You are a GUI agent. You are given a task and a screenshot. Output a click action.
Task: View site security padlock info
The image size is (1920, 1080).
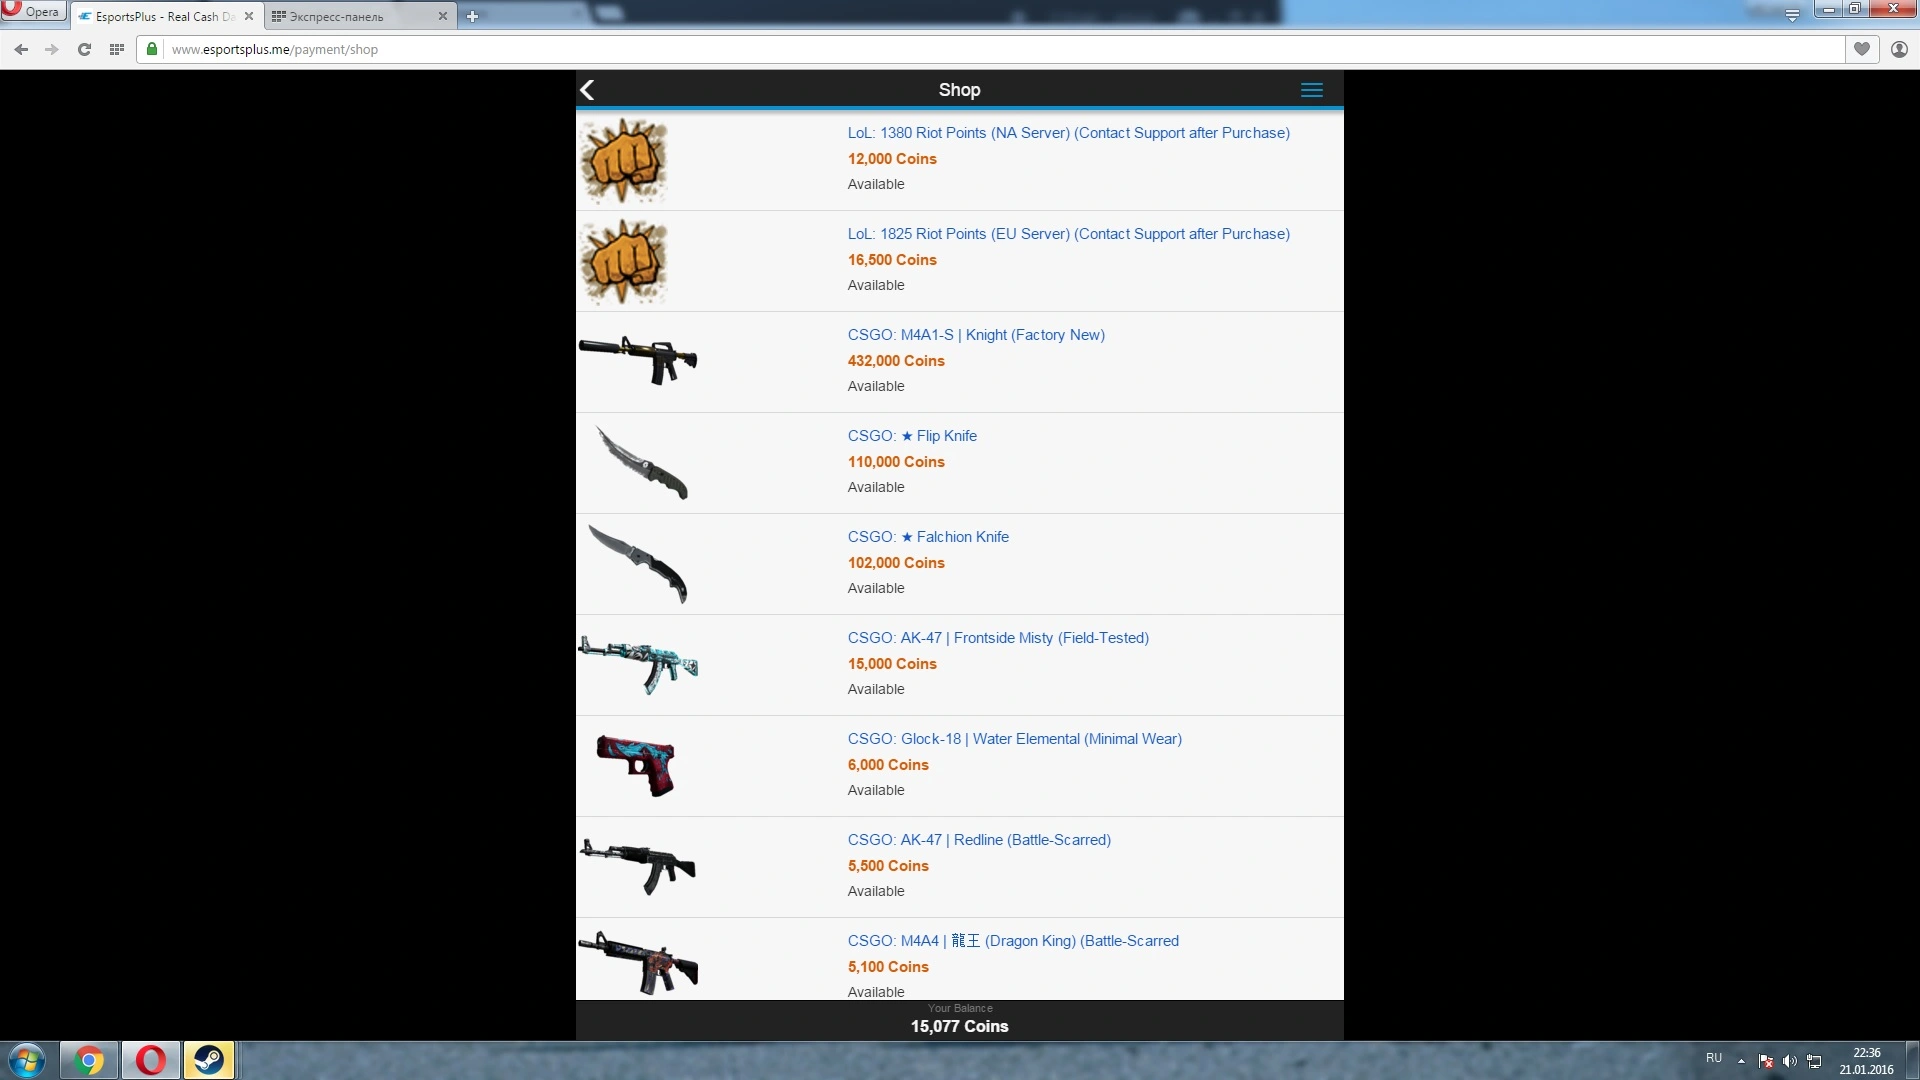point(151,49)
